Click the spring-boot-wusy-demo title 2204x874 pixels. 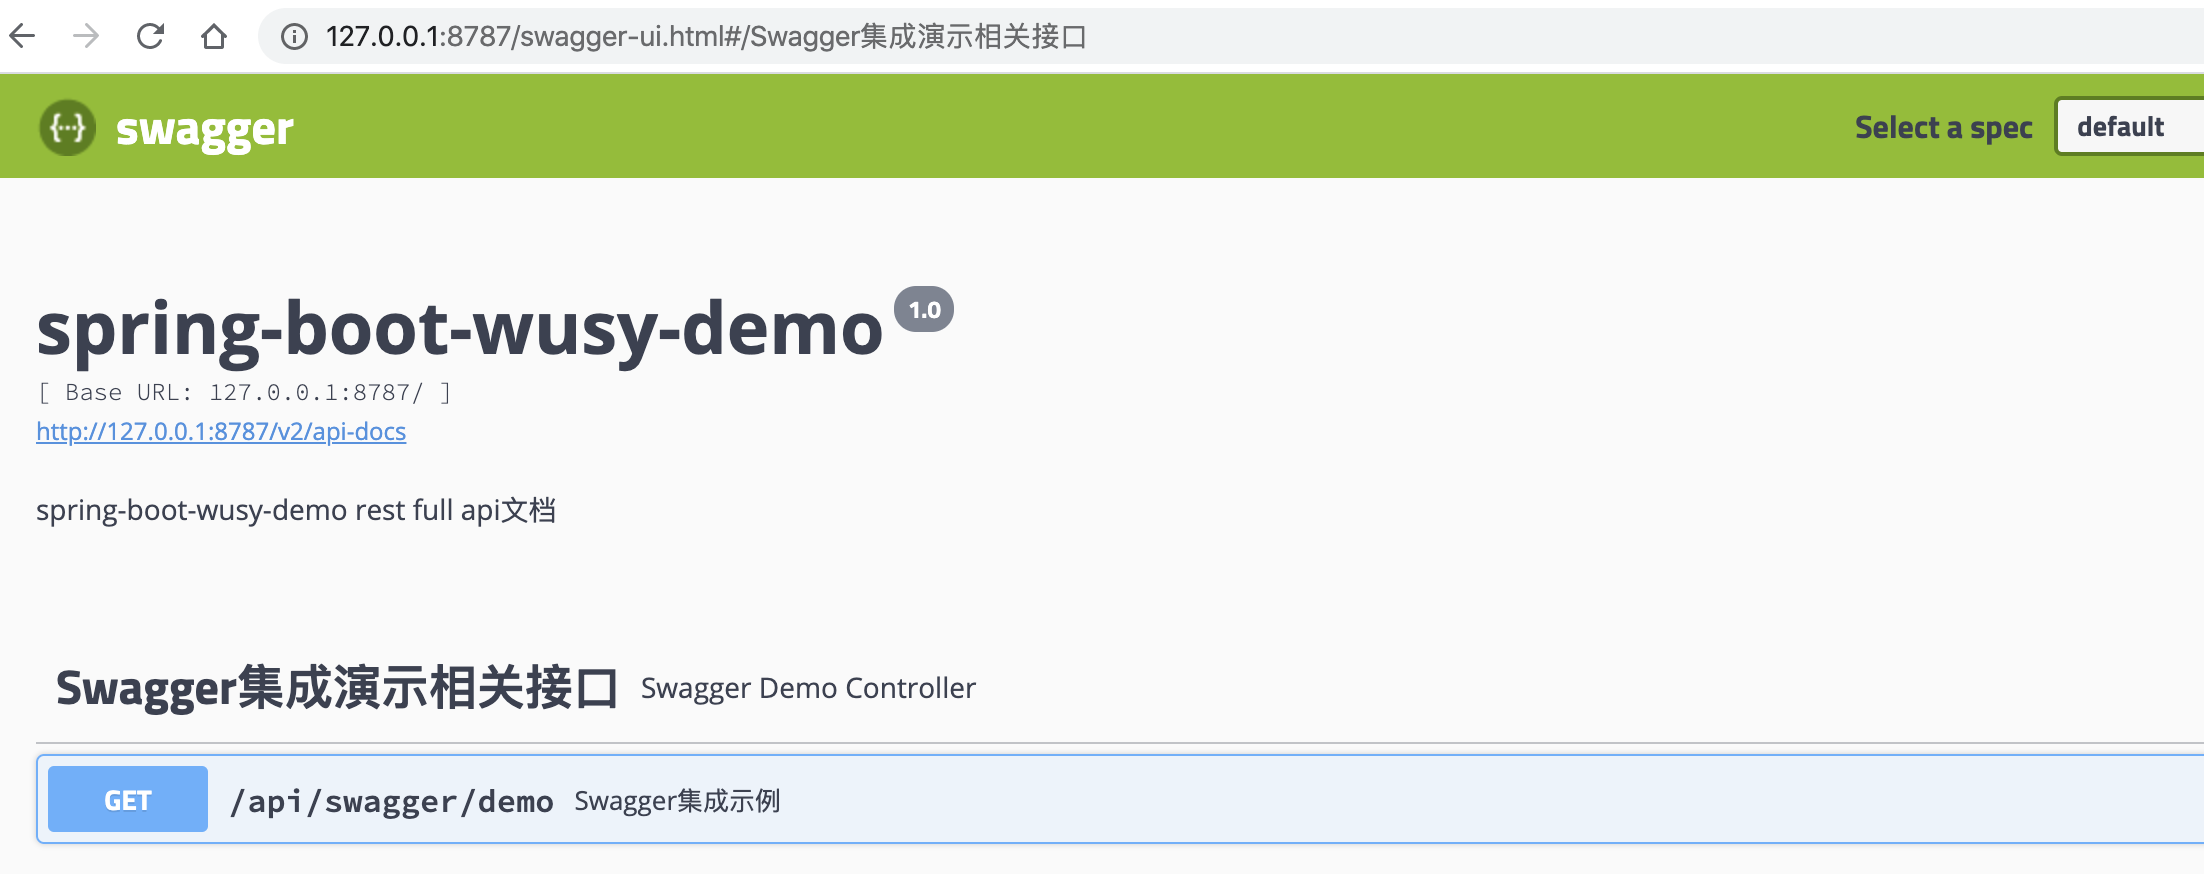460,328
